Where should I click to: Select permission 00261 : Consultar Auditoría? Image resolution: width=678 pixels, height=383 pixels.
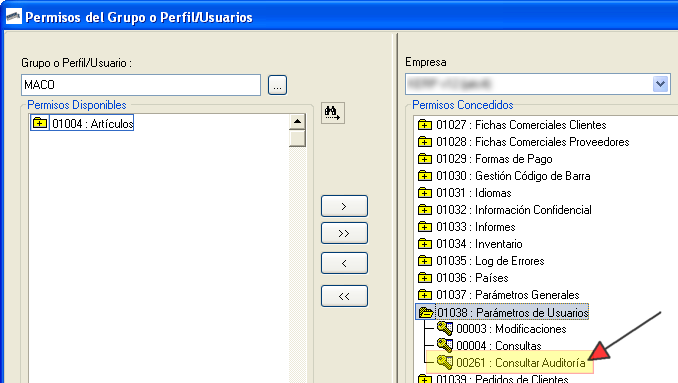tap(521, 363)
